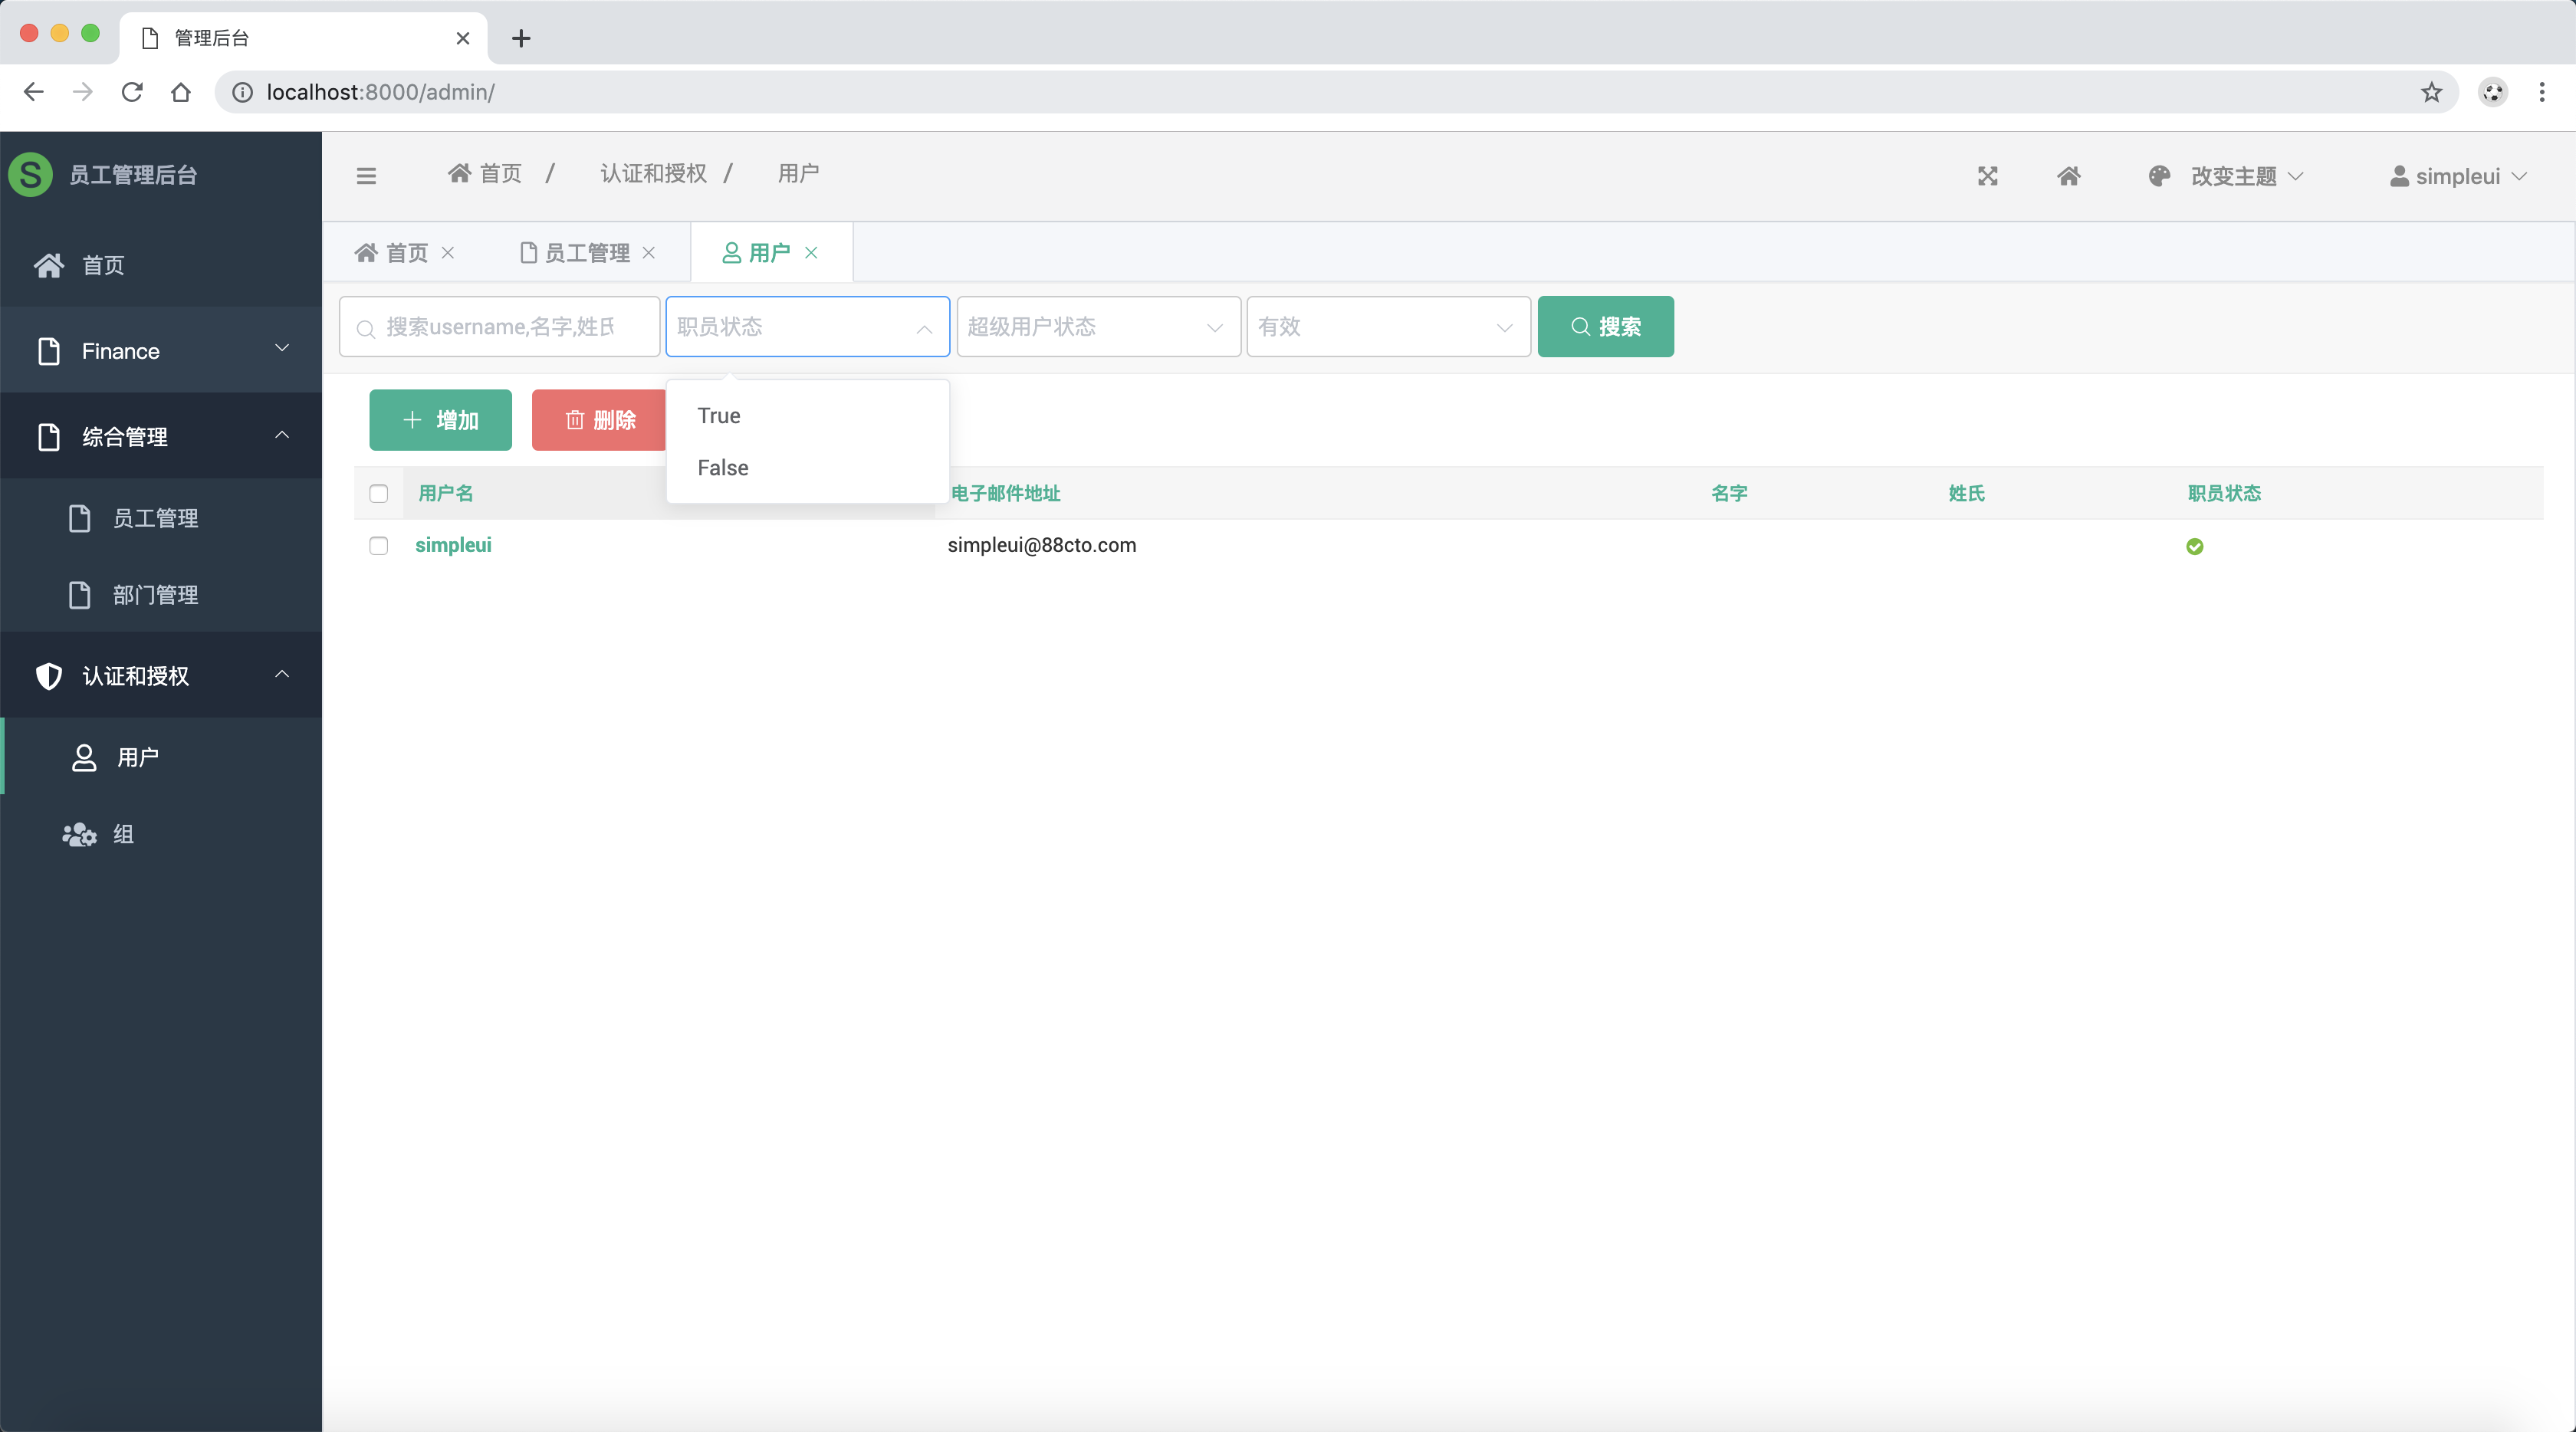Select False in the 职员状态 dropdown
The width and height of the screenshot is (2576, 1432).
722,468
